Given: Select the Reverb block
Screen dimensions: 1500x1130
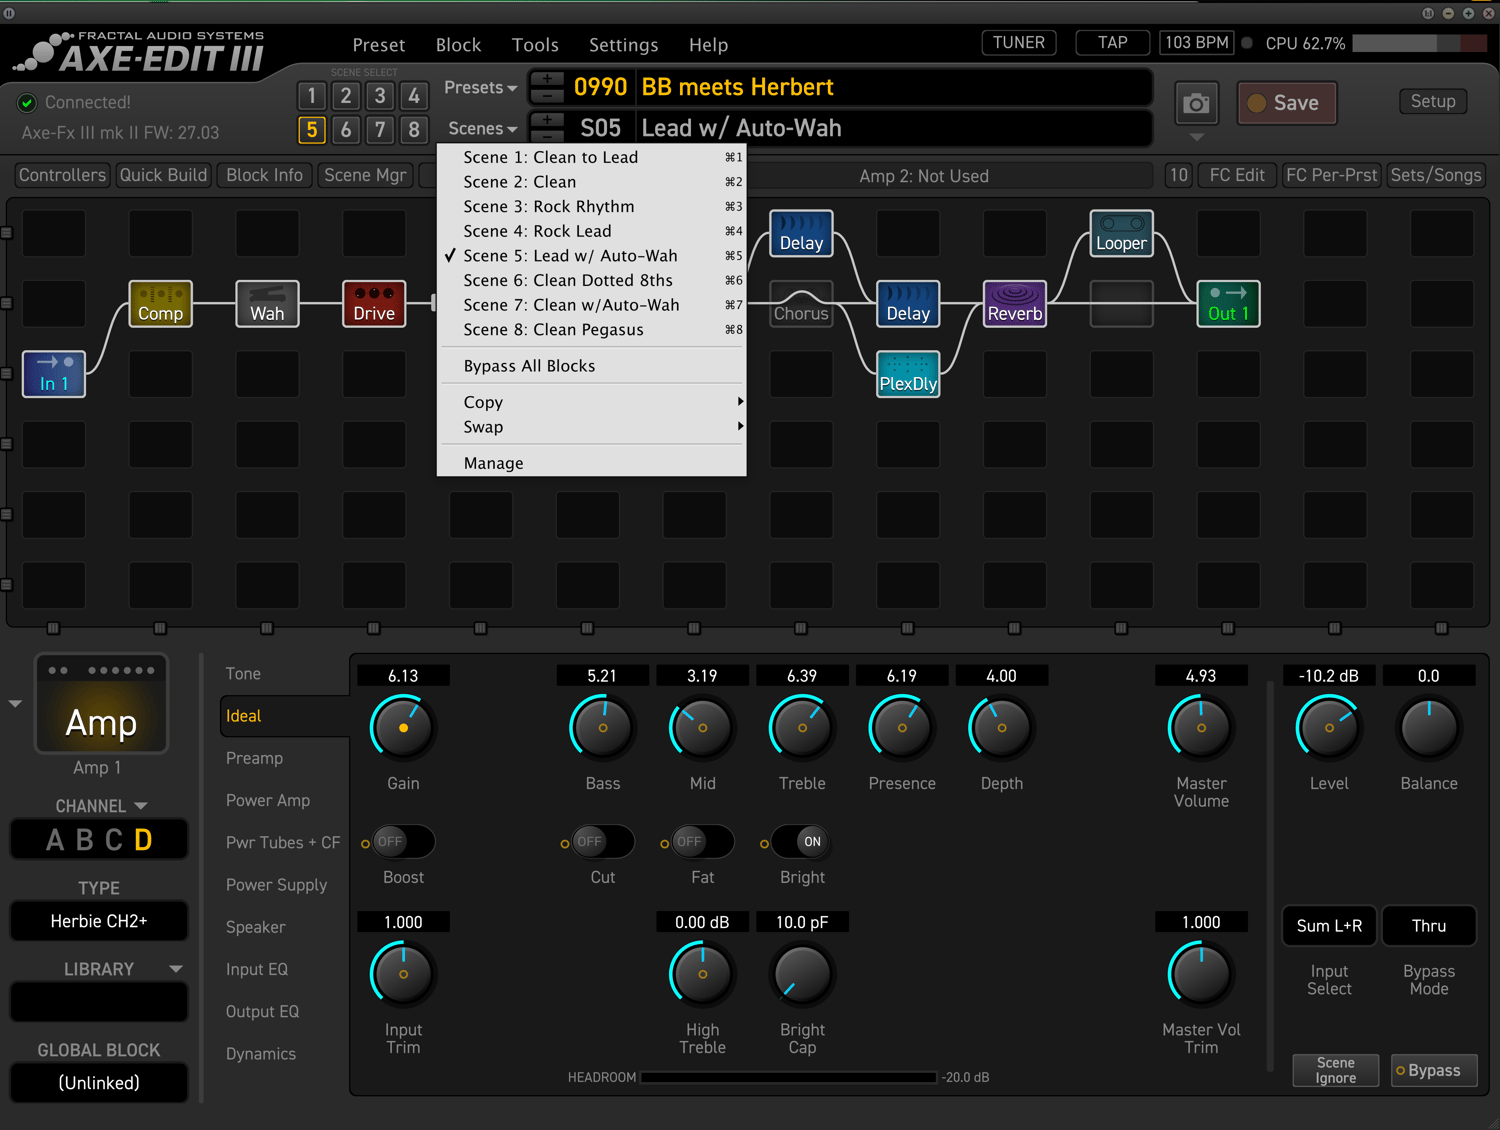Looking at the screenshot, I should 1015,303.
